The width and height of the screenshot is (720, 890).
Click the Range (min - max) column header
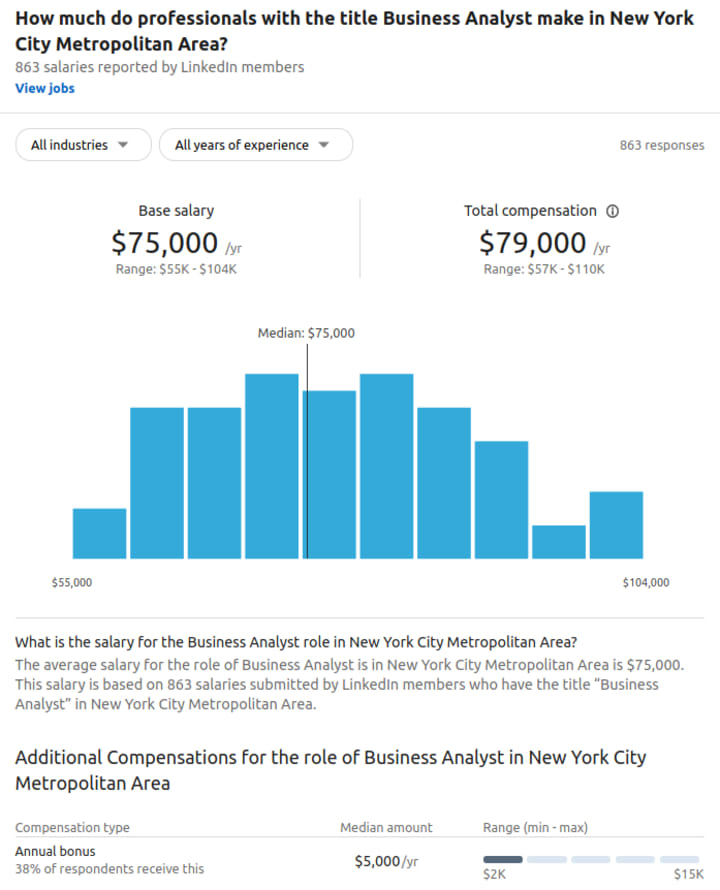click(535, 827)
